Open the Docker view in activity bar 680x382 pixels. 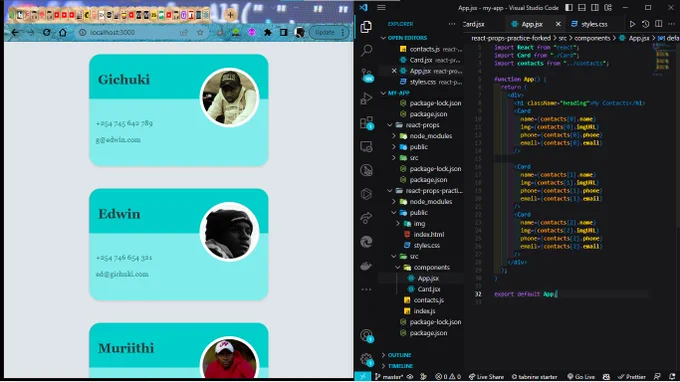point(366,265)
